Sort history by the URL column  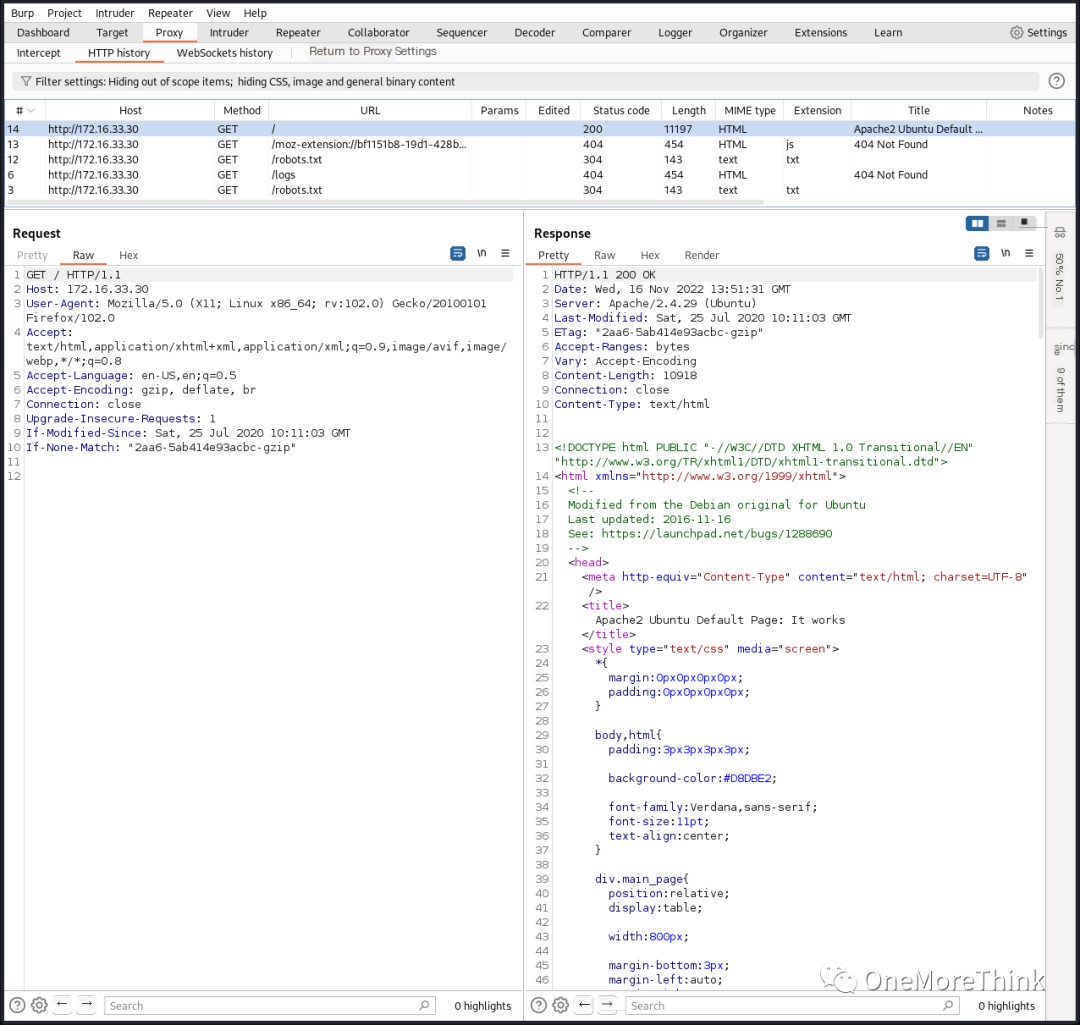point(370,110)
